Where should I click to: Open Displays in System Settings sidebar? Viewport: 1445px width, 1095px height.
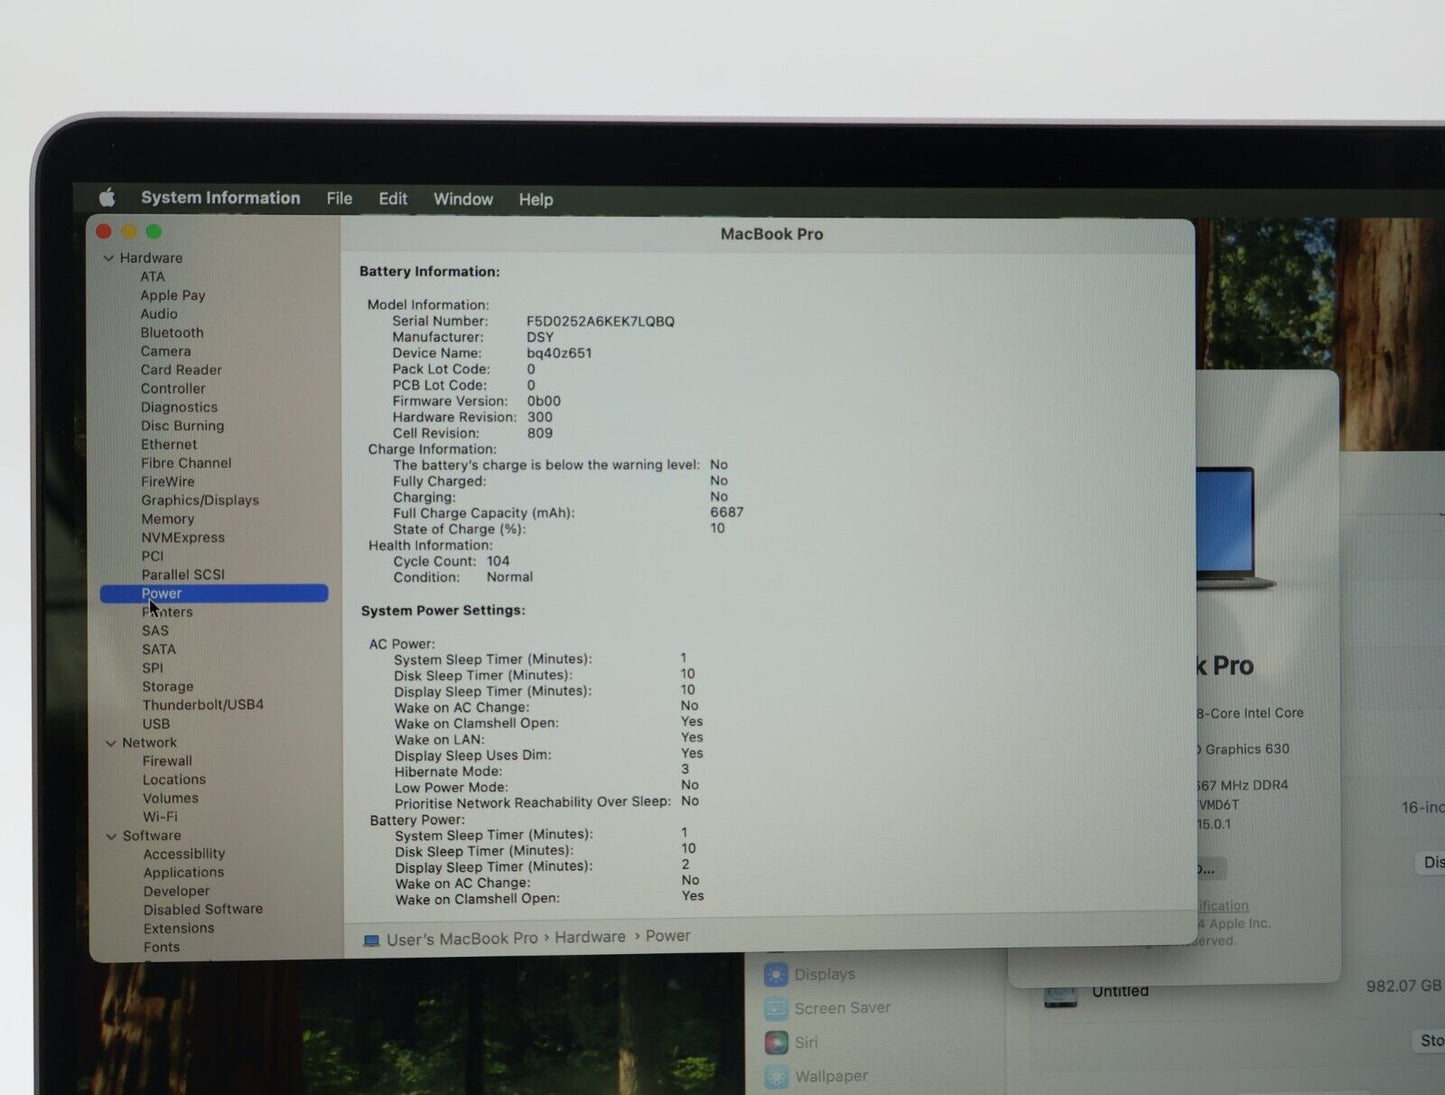pos(824,975)
